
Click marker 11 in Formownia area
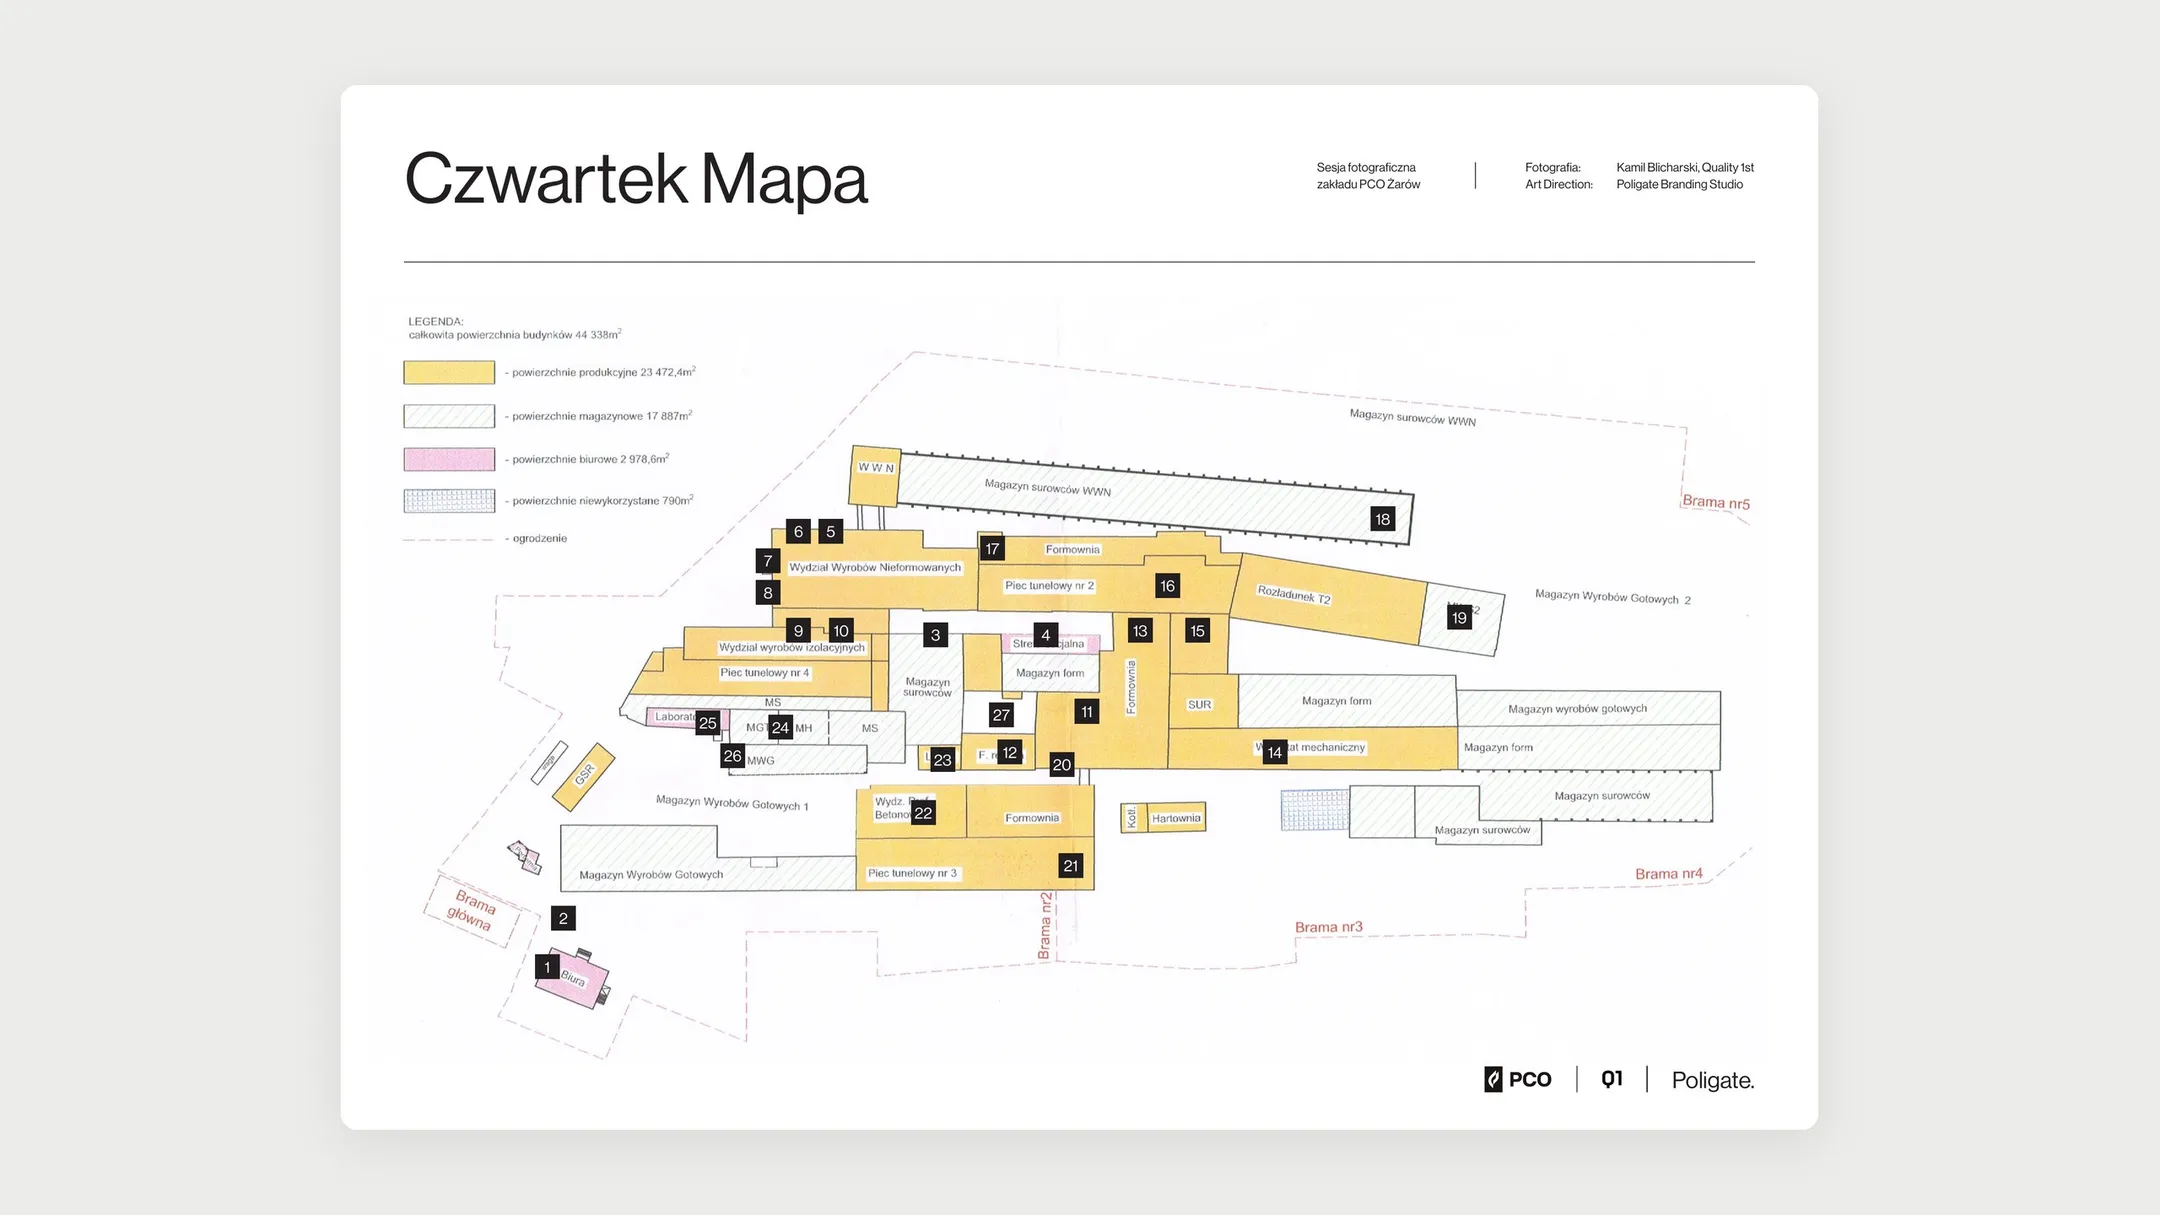1087,712
